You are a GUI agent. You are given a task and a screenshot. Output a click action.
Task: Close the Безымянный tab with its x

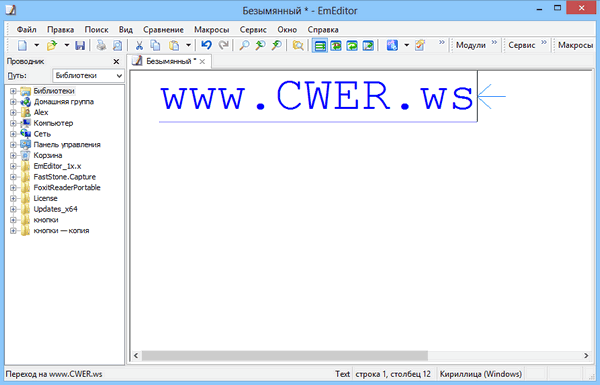click(202, 62)
